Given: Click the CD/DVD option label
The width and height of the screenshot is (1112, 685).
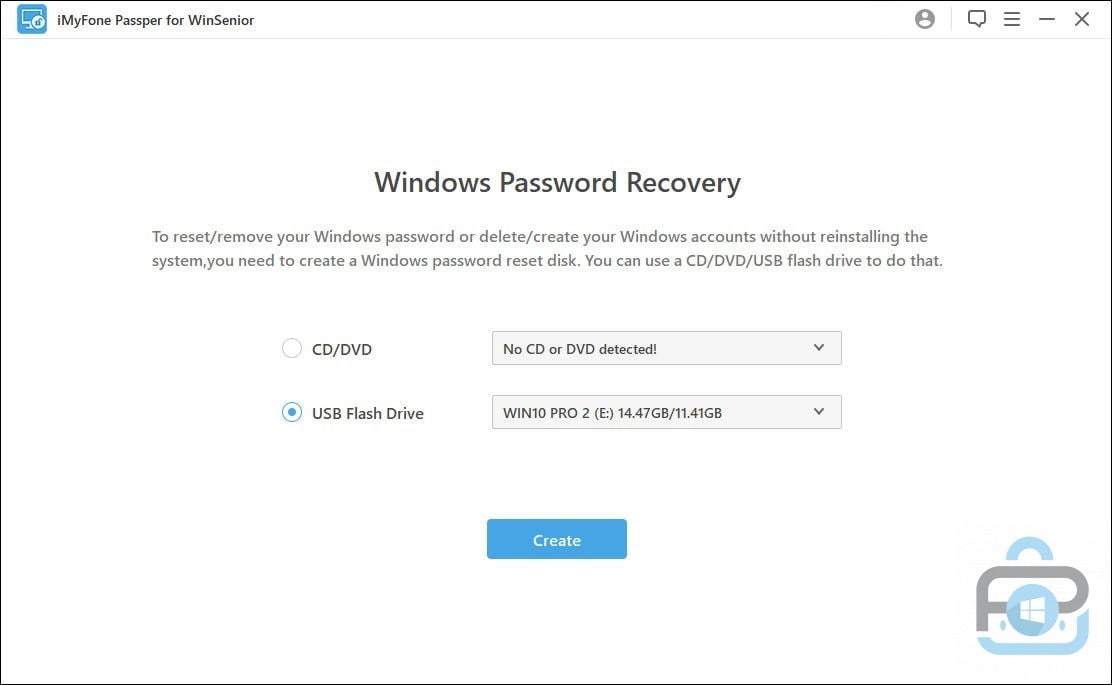Looking at the screenshot, I should pos(342,350).
